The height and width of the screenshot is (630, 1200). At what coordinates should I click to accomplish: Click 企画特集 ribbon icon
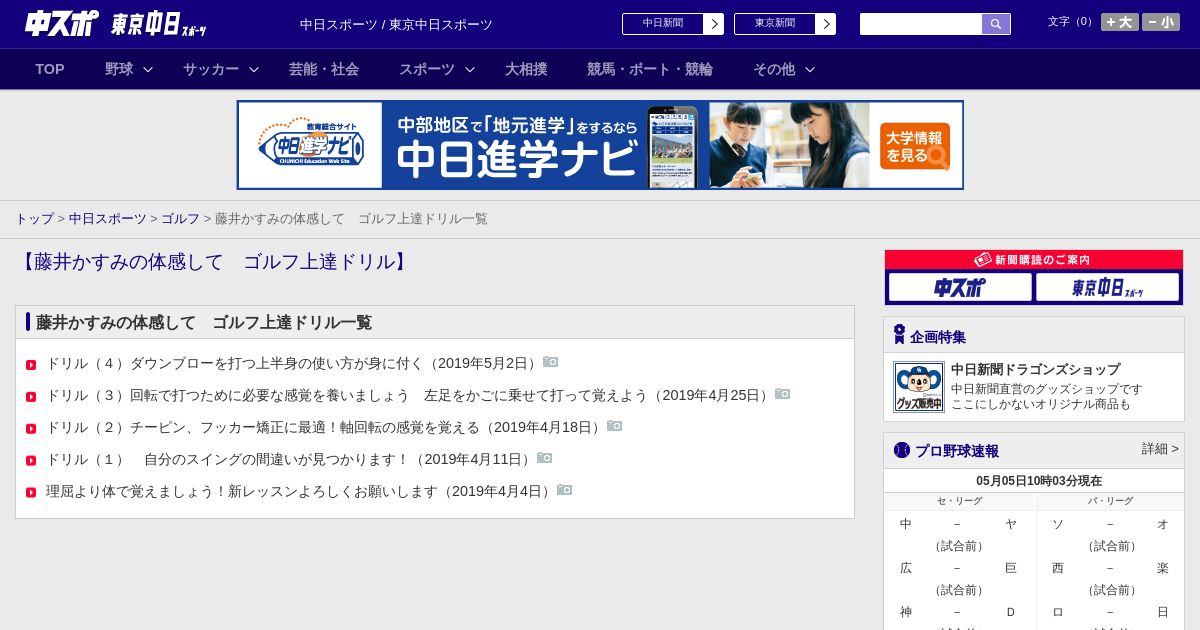tap(899, 335)
